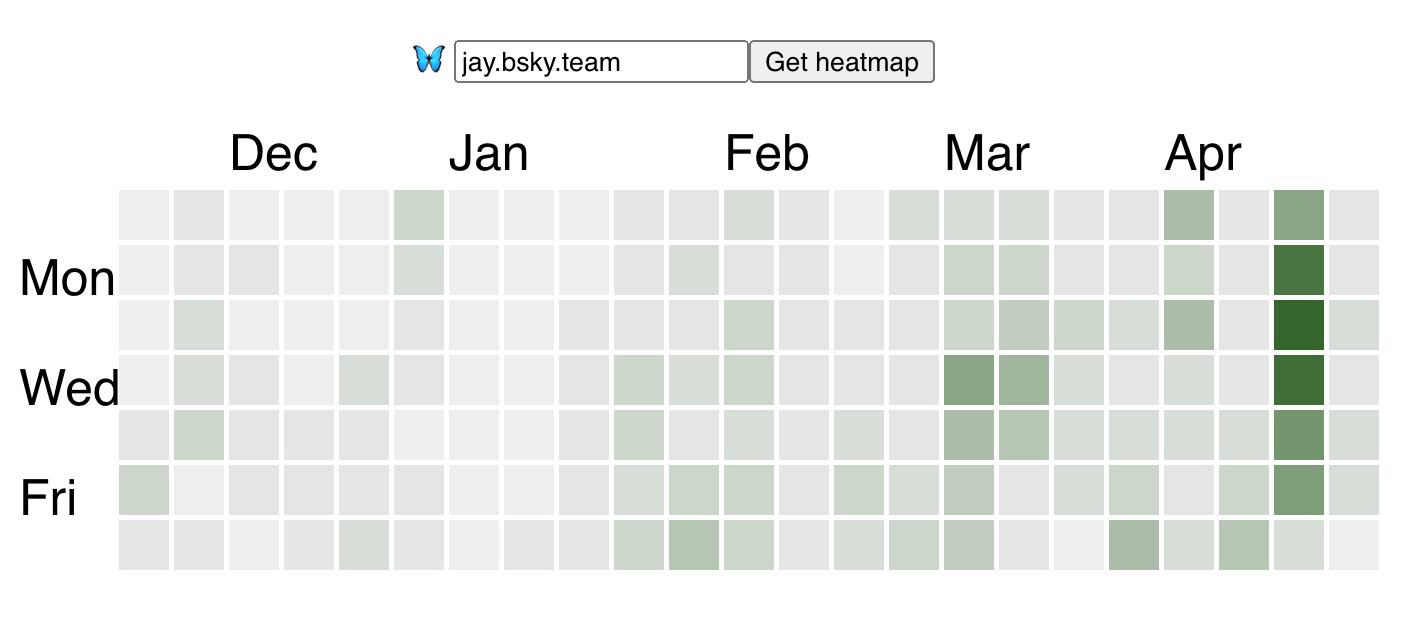Select the Feb month heading
The height and width of the screenshot is (620, 1426).
coord(768,152)
